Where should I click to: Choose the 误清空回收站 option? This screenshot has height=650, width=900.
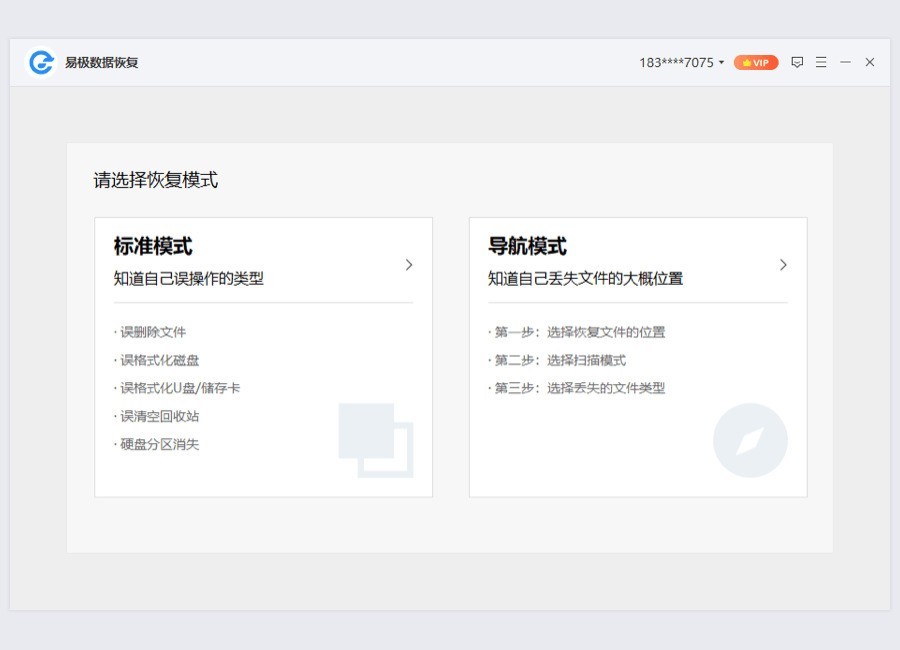coord(160,416)
